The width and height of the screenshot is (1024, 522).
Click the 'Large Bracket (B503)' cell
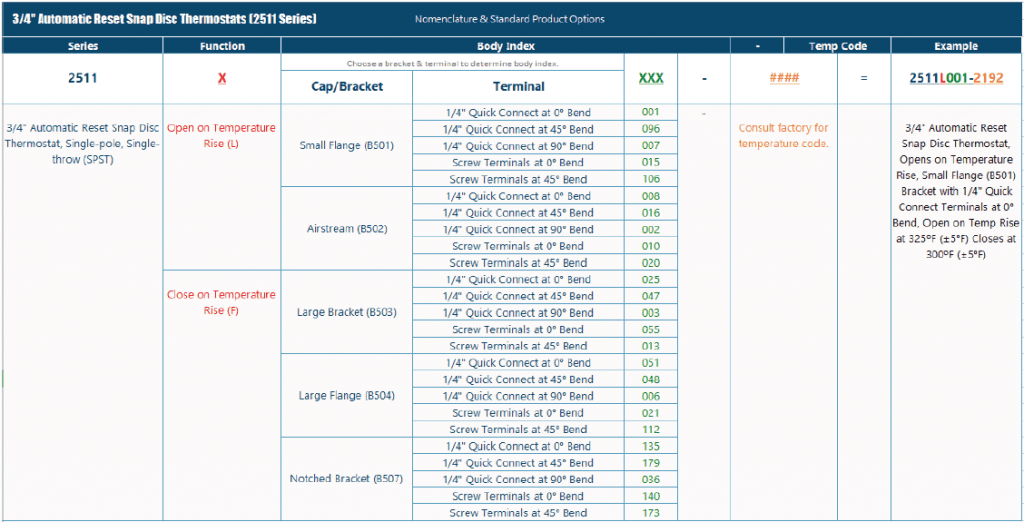(346, 312)
